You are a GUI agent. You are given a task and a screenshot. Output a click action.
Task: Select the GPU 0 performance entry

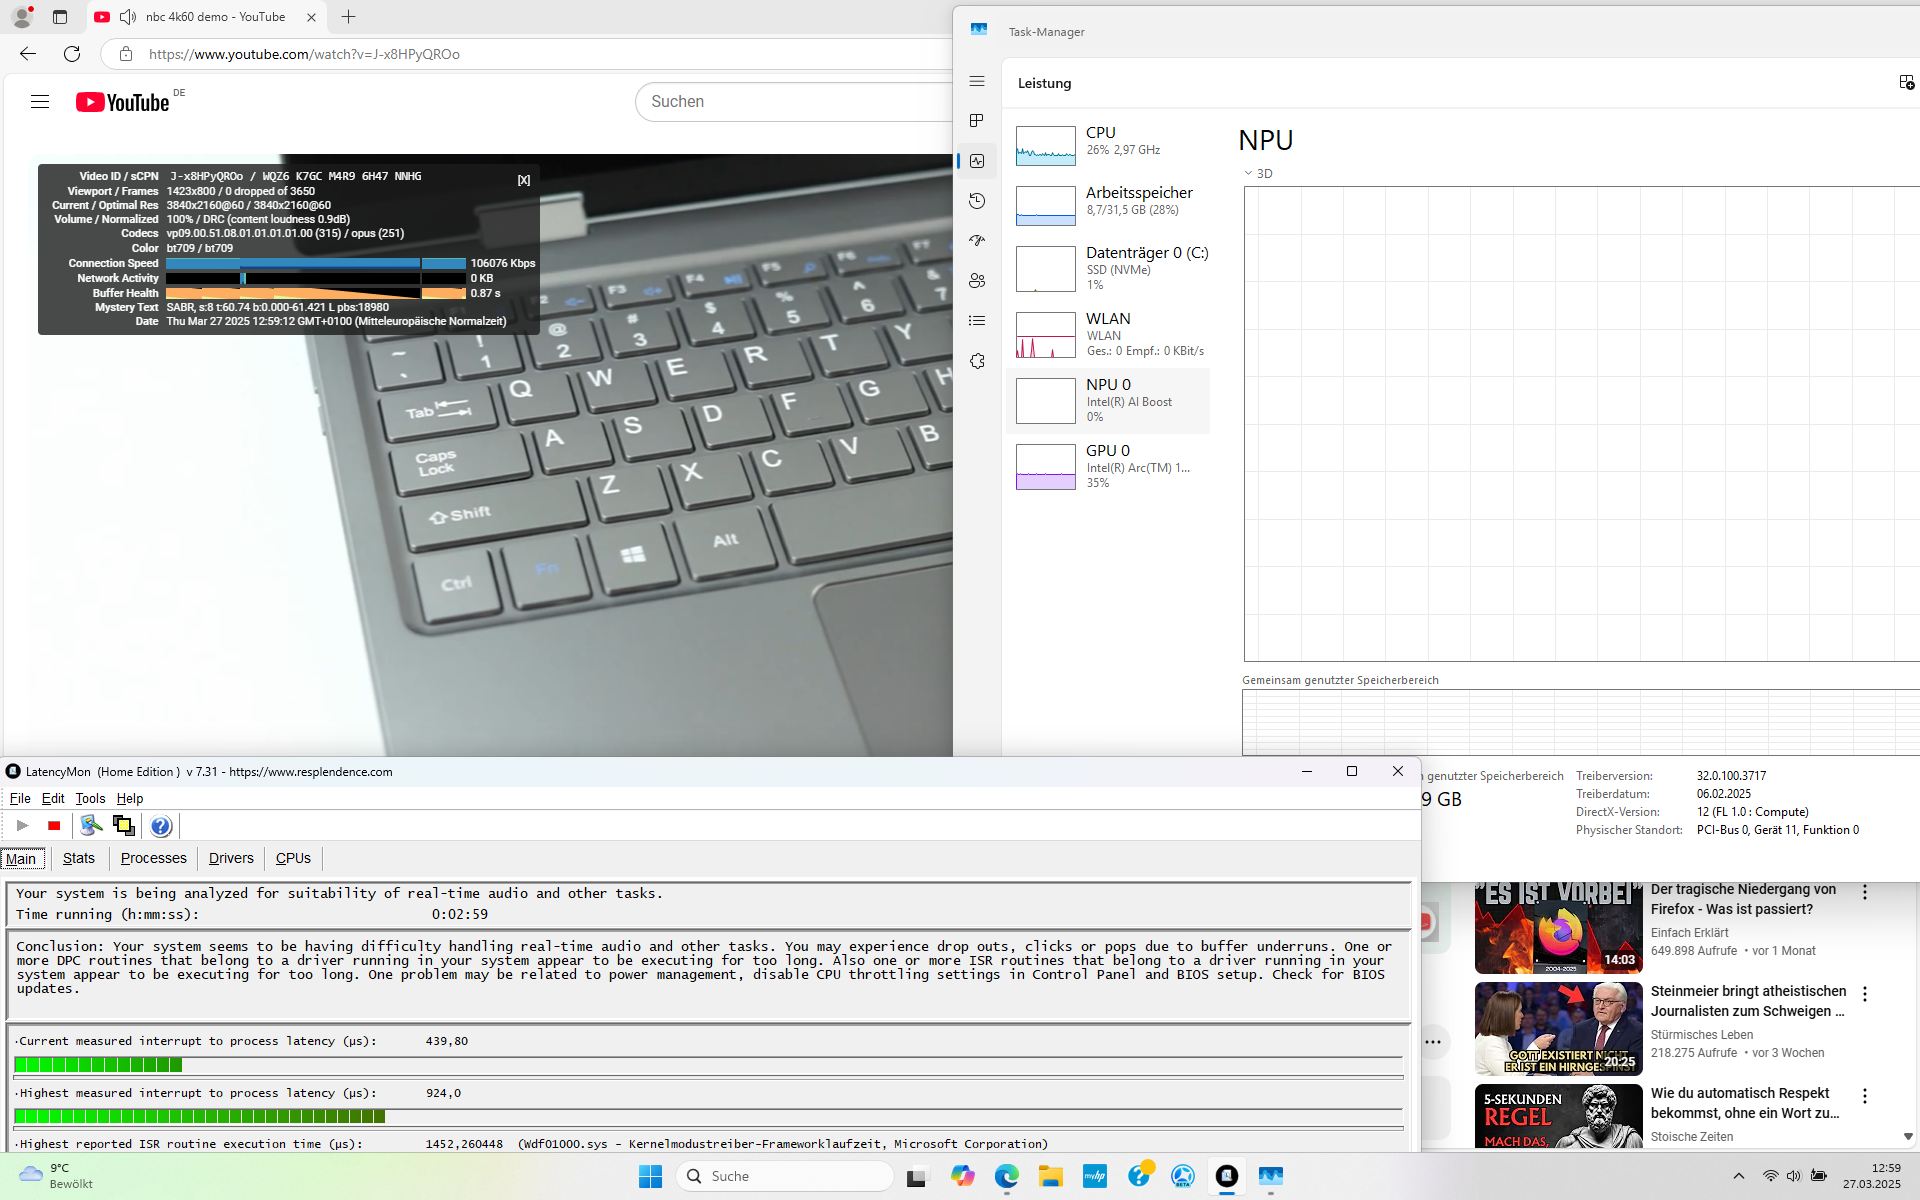[x=1108, y=466]
